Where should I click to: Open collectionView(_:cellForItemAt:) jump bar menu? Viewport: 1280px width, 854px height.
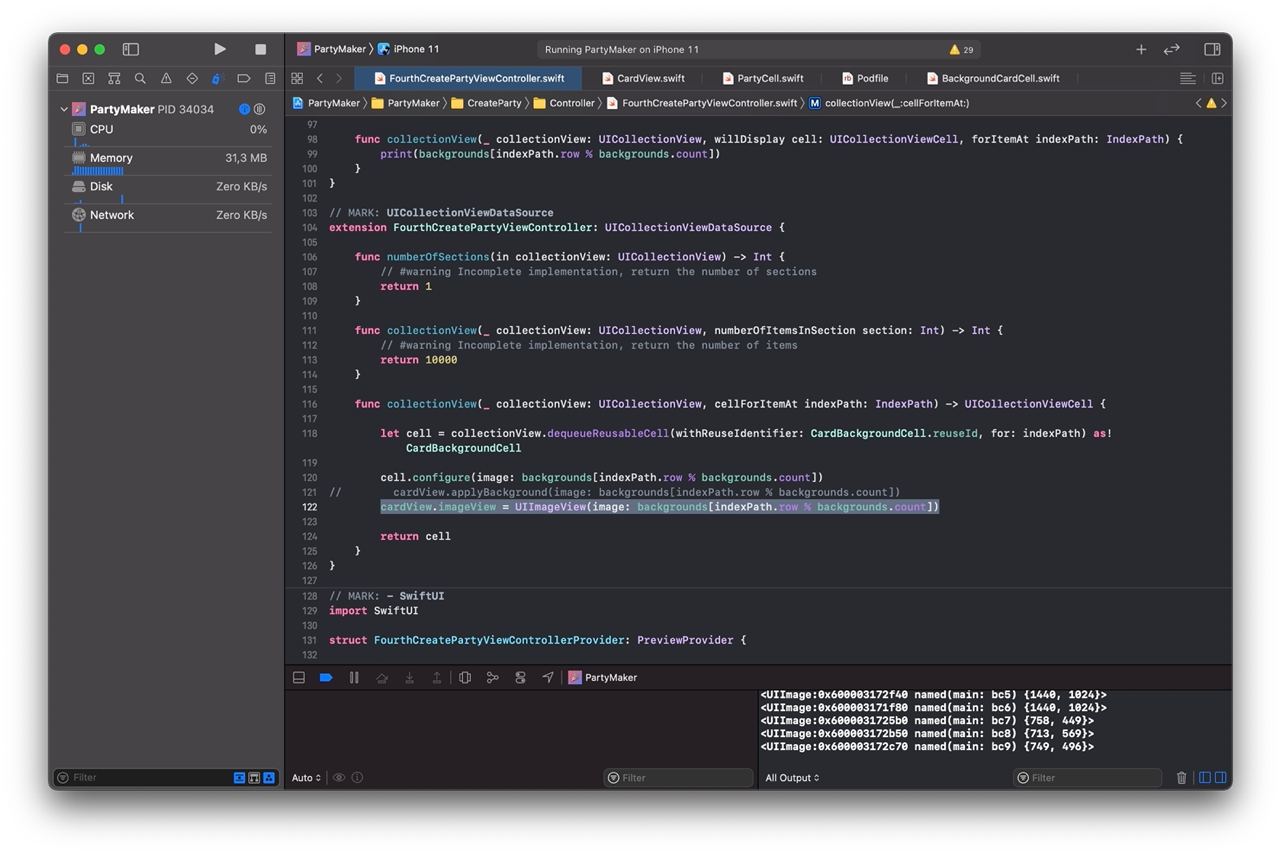[888, 103]
